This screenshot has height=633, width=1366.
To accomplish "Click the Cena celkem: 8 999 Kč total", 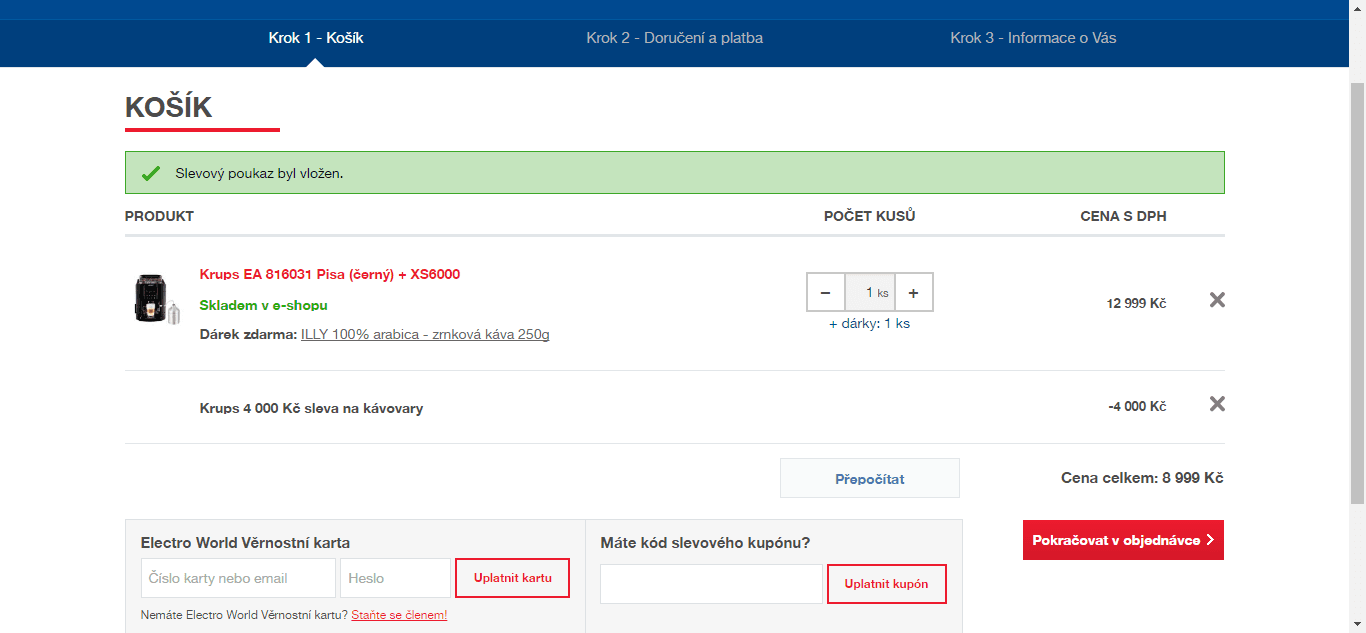I will click(x=1142, y=478).
